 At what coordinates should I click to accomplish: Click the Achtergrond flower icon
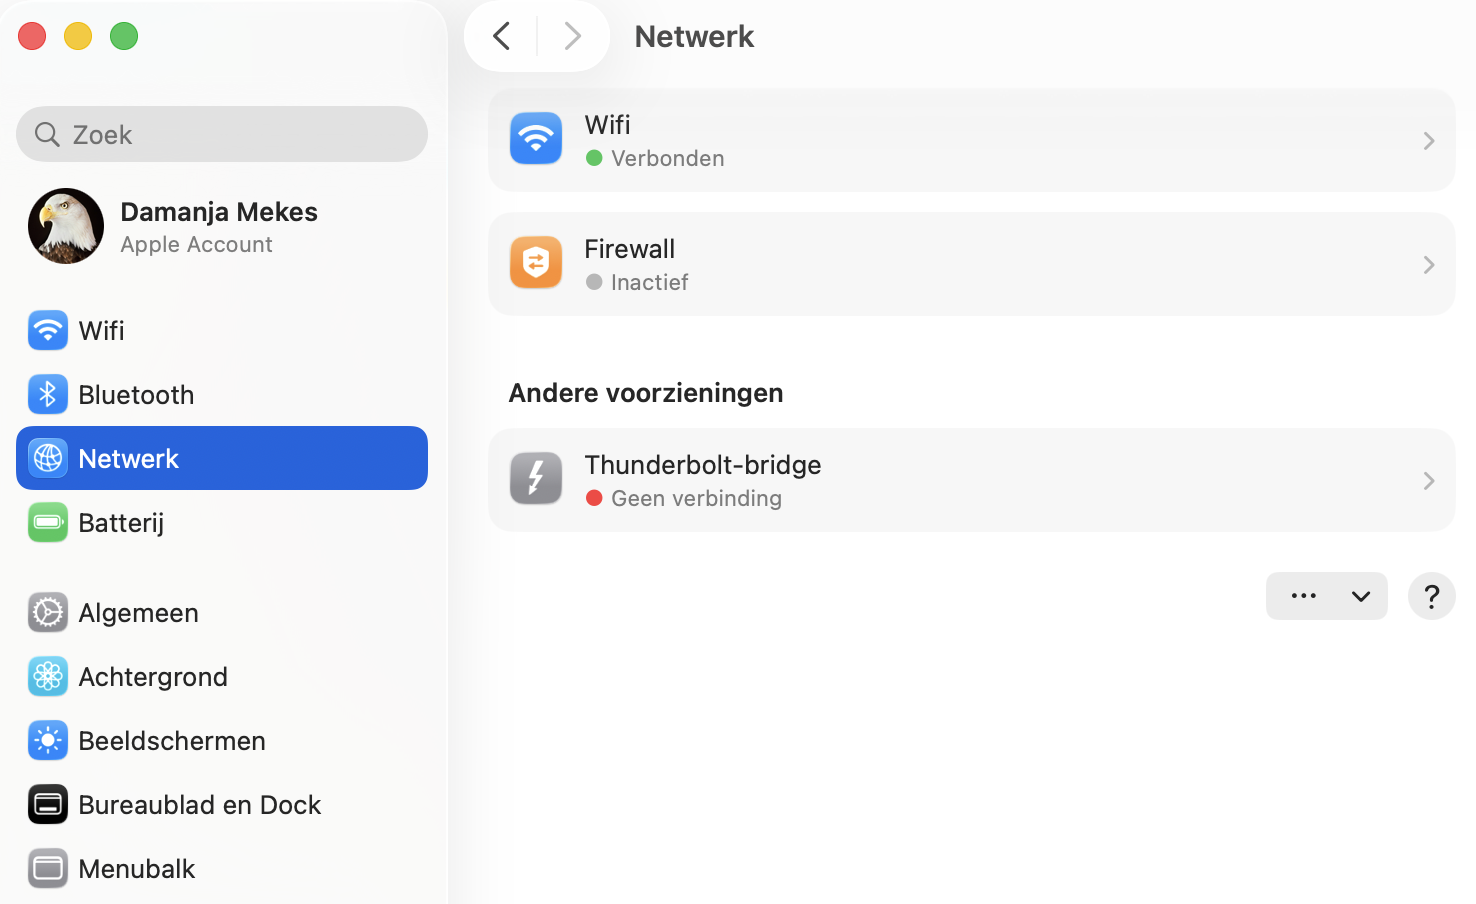click(x=47, y=676)
